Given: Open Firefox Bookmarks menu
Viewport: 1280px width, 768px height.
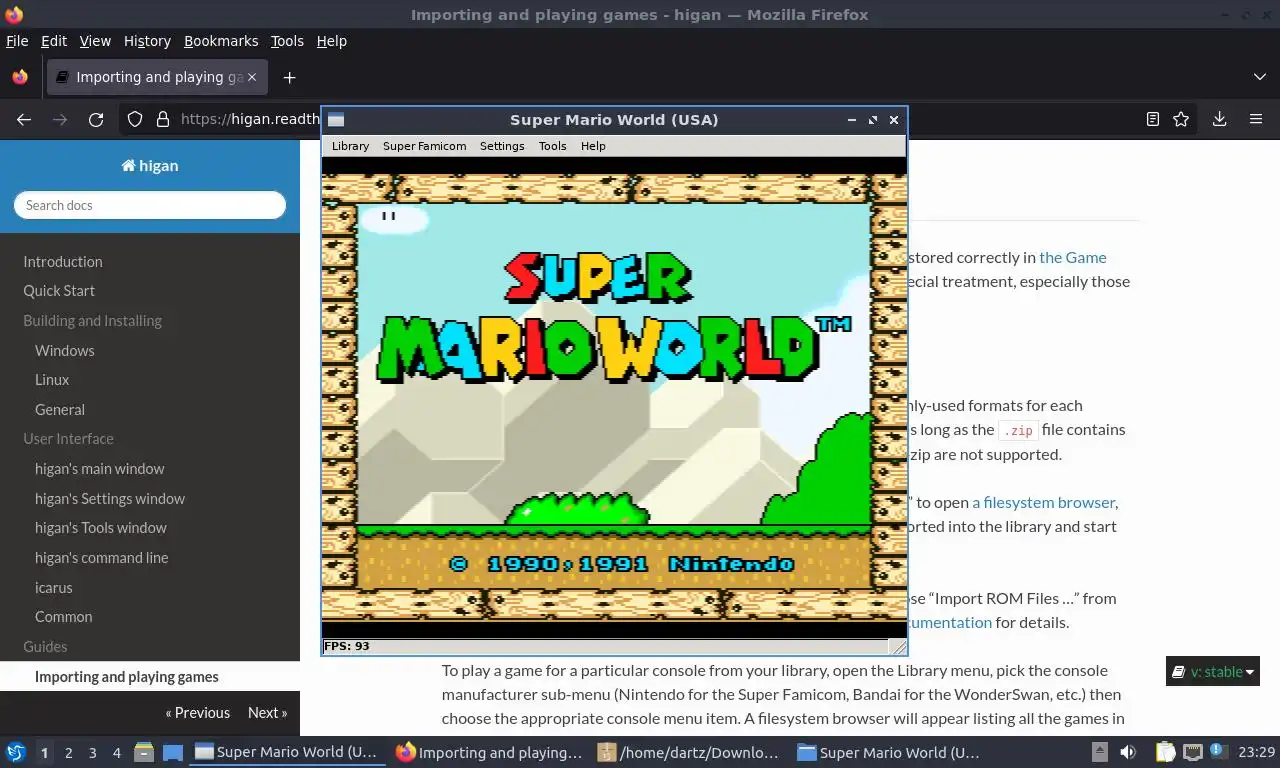Looking at the screenshot, I should pyautogui.click(x=221, y=41).
